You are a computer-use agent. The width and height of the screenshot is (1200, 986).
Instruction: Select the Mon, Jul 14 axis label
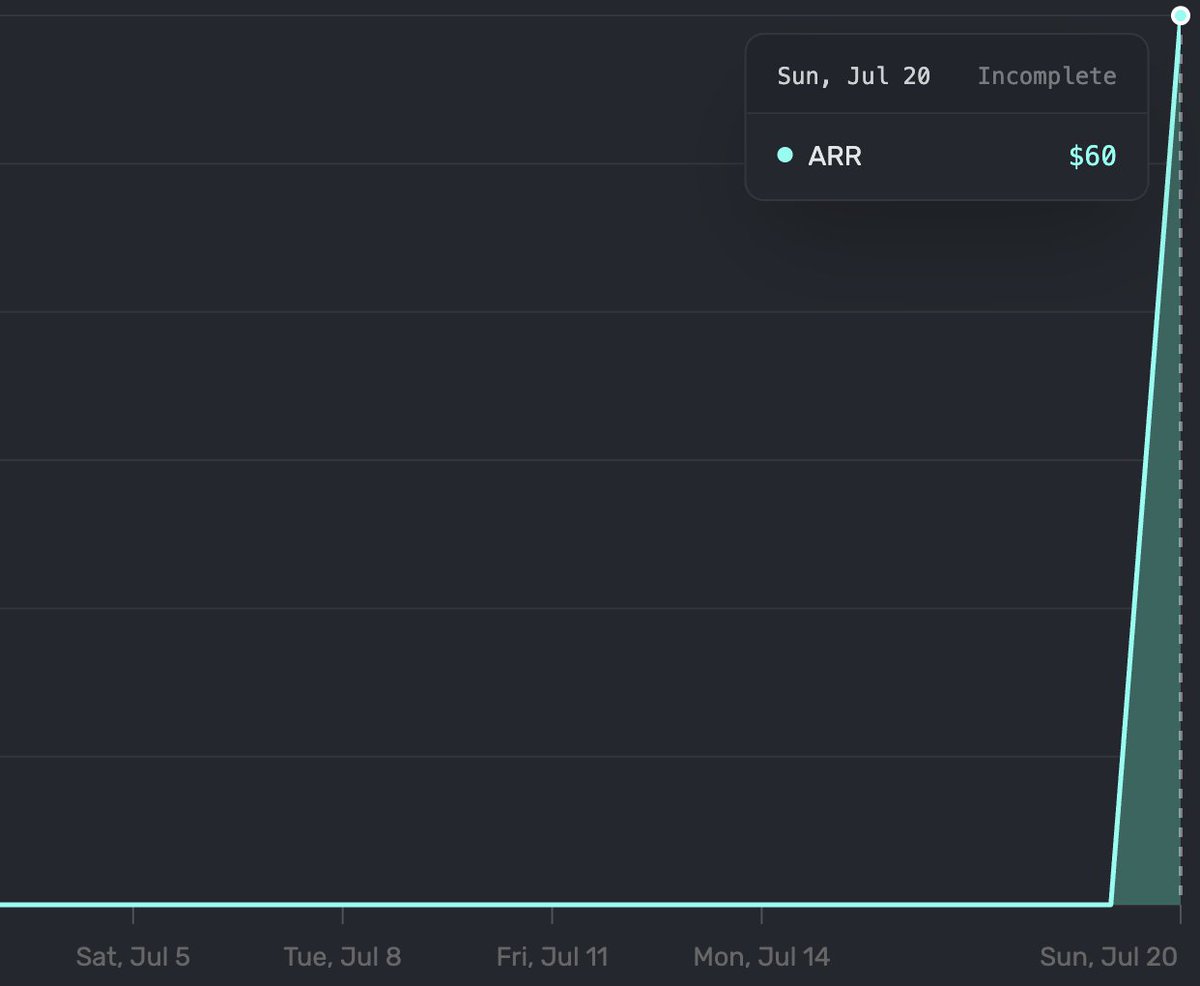point(760,956)
